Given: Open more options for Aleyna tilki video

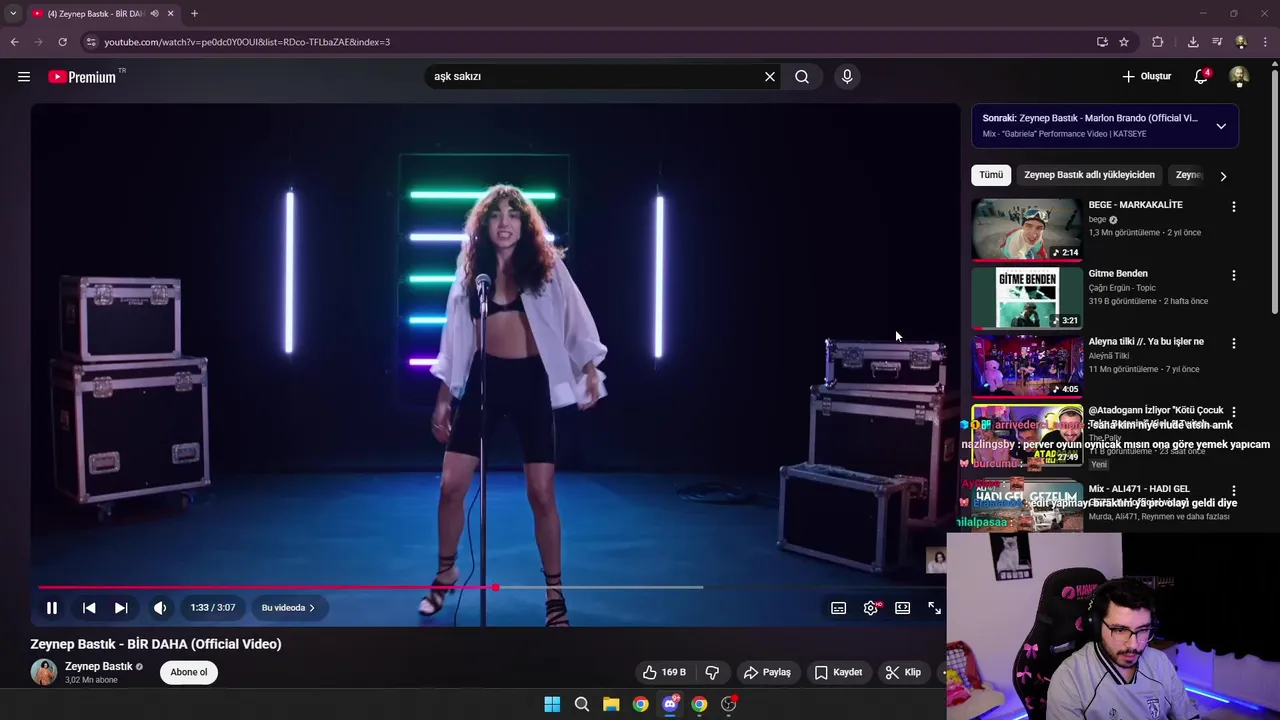Looking at the screenshot, I should click(x=1233, y=343).
